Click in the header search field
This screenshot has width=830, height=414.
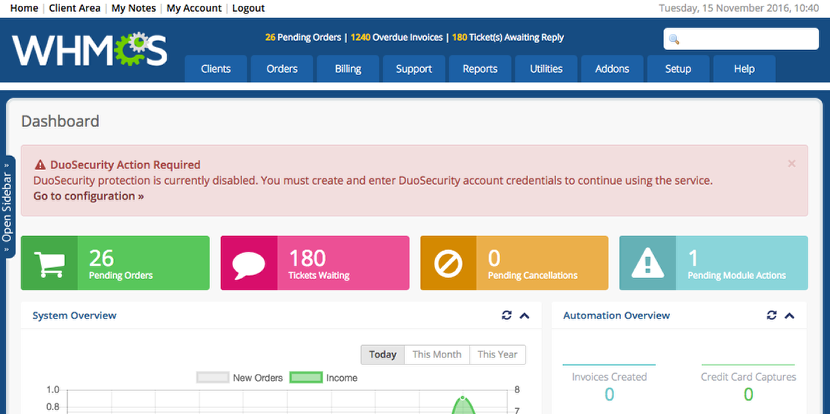(741, 39)
